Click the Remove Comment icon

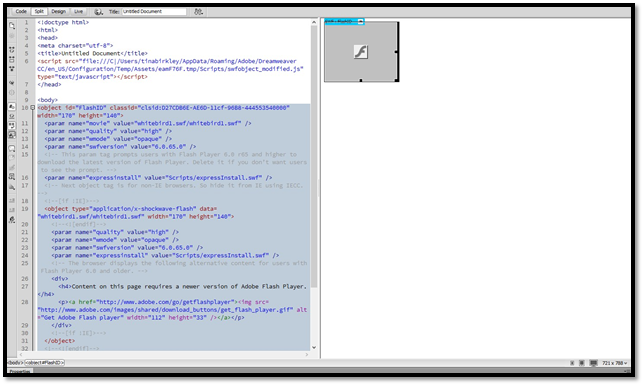(x=12, y=158)
